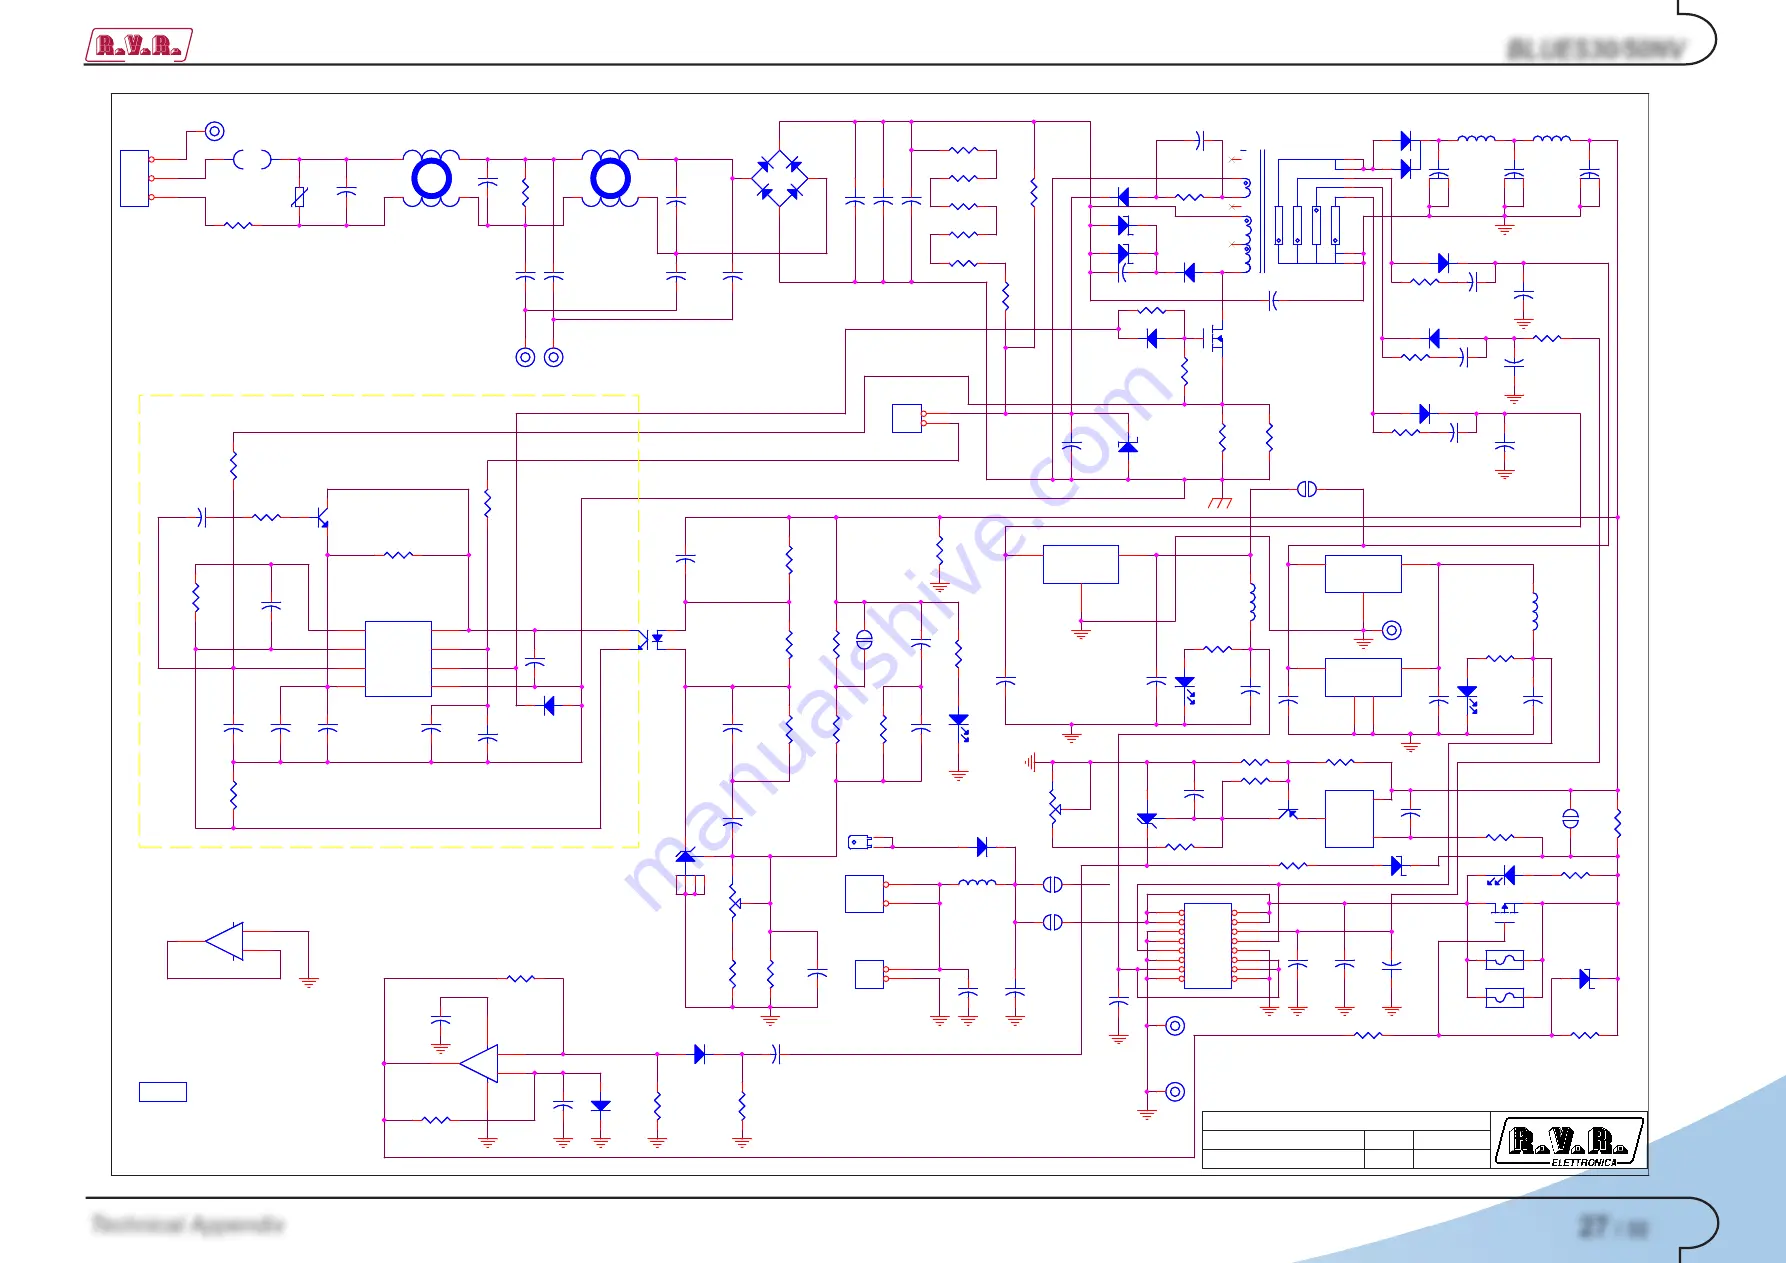Click the controller IC block in yellow box
The height and width of the screenshot is (1263, 1786).
pos(398,659)
